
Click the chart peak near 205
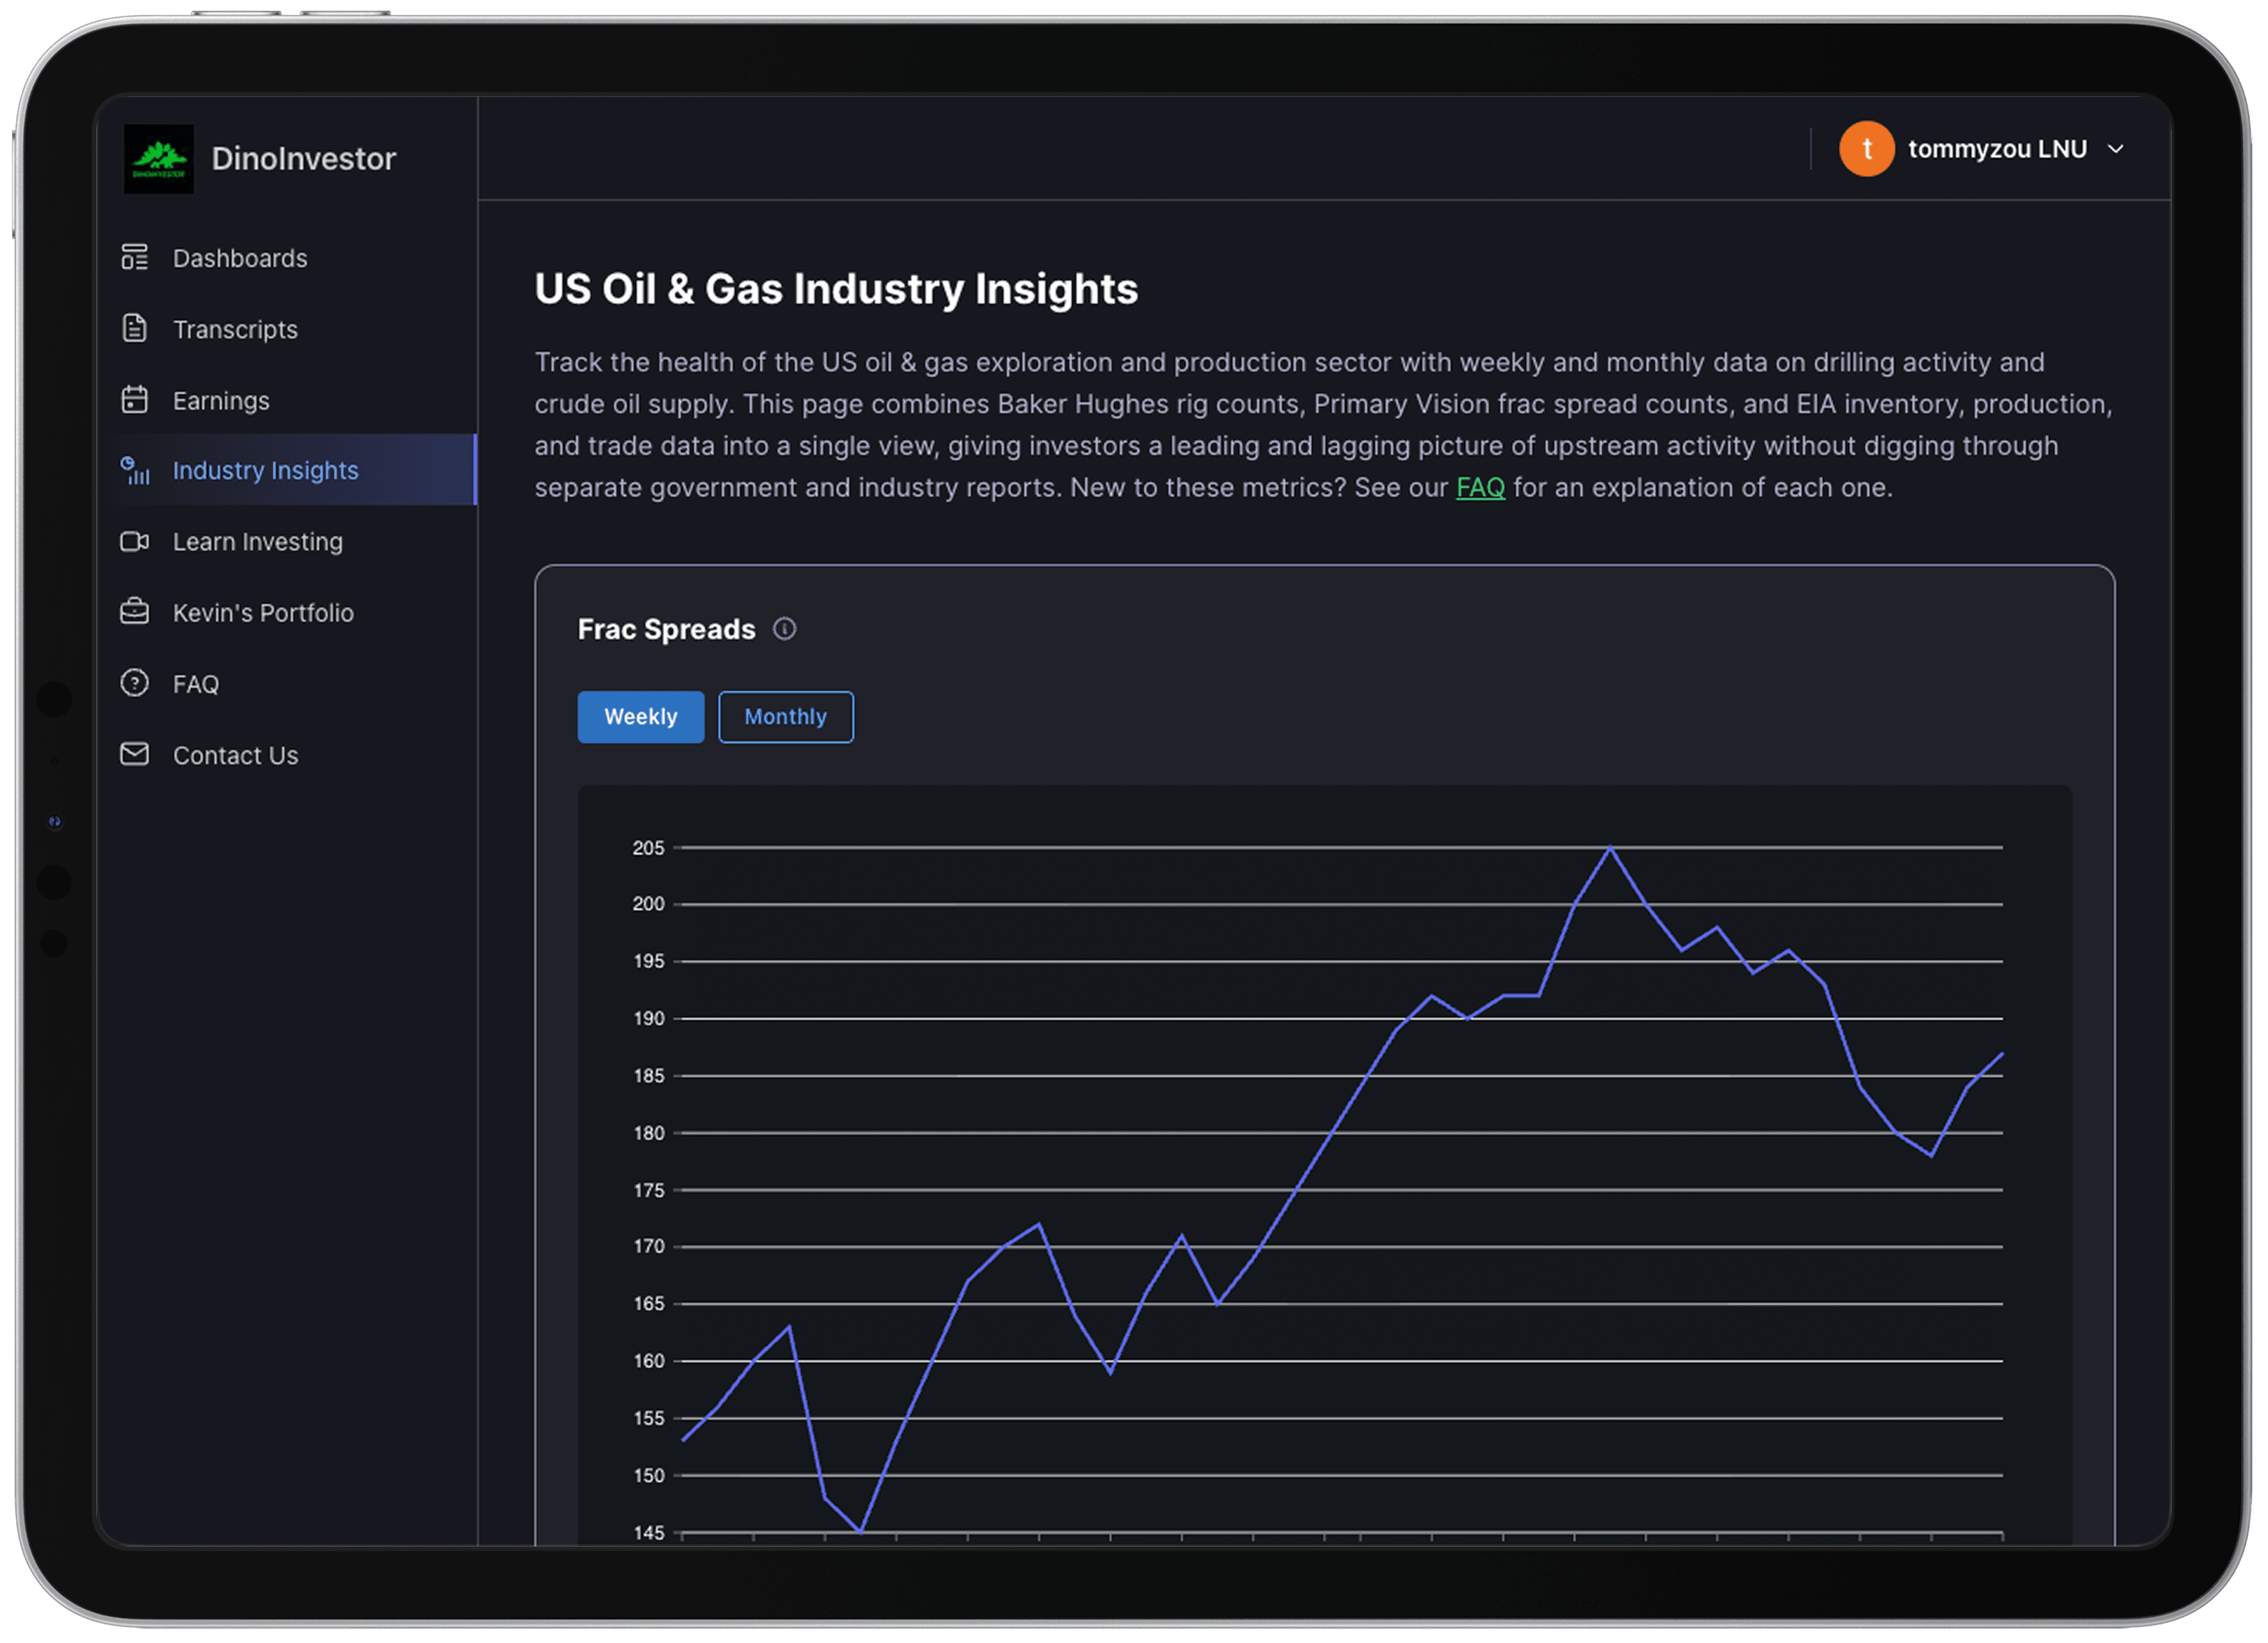pos(1610,849)
